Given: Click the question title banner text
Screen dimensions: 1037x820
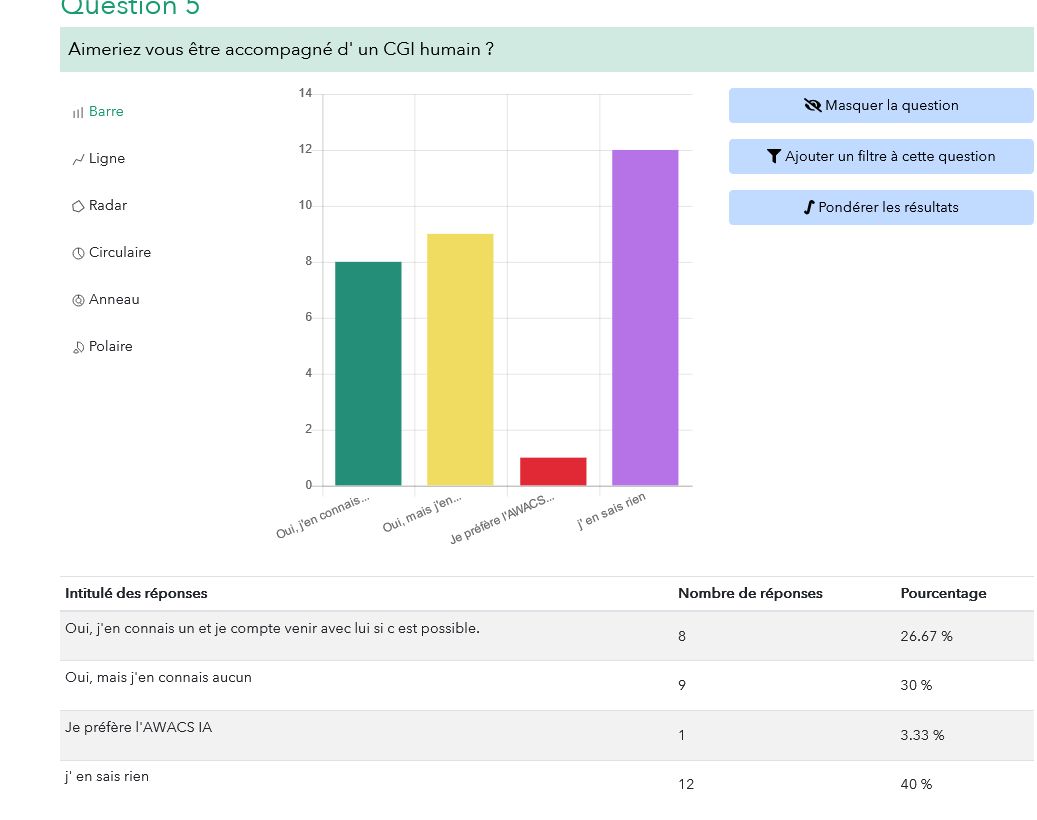Looking at the screenshot, I should point(281,50).
